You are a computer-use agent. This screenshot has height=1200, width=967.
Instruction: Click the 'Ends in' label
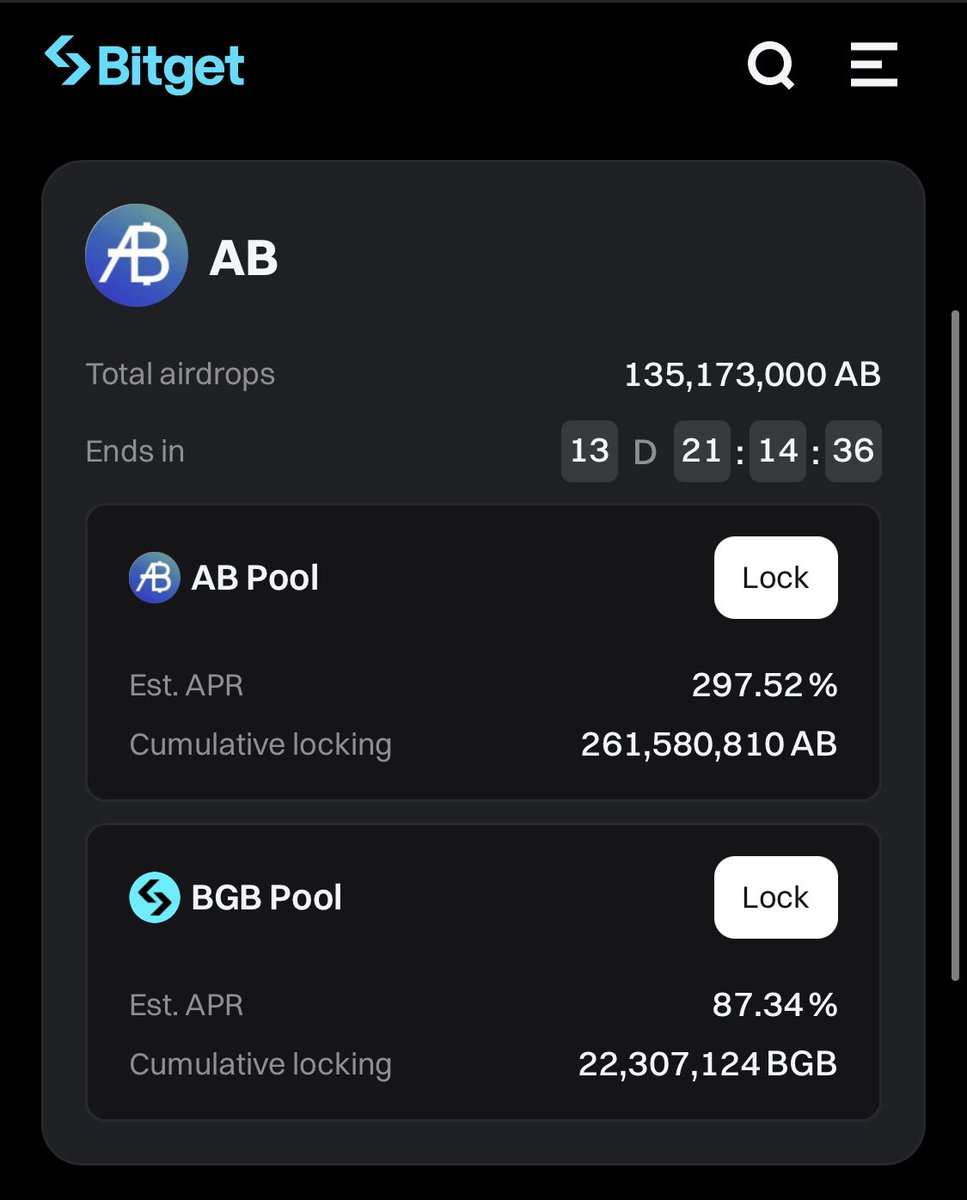tap(135, 451)
